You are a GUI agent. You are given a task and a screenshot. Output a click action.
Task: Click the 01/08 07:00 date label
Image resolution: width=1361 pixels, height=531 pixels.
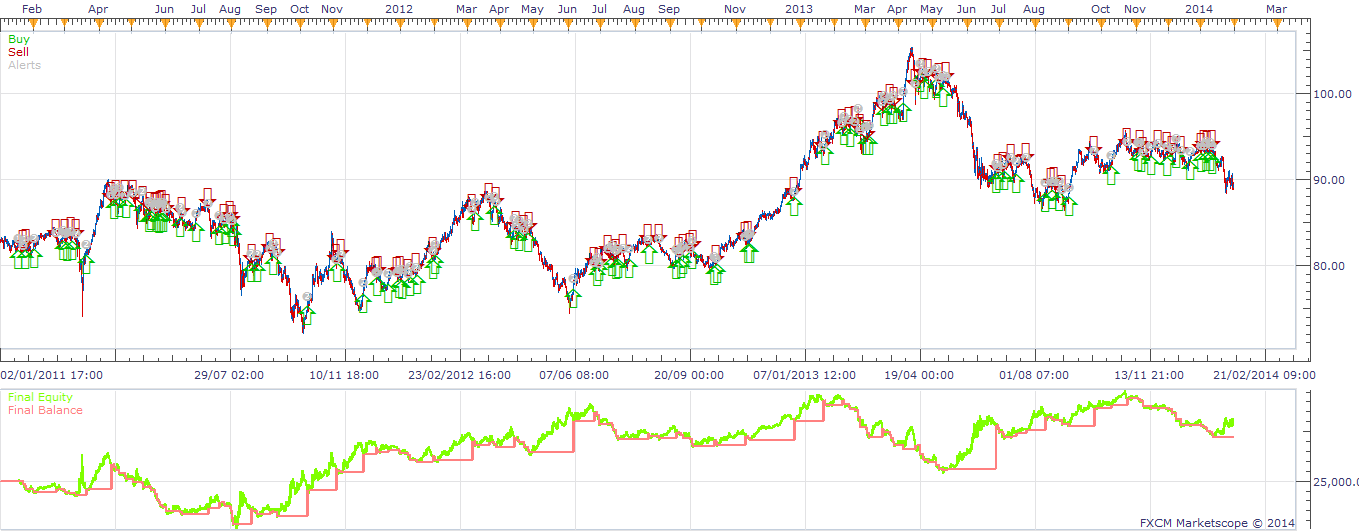point(1034,375)
